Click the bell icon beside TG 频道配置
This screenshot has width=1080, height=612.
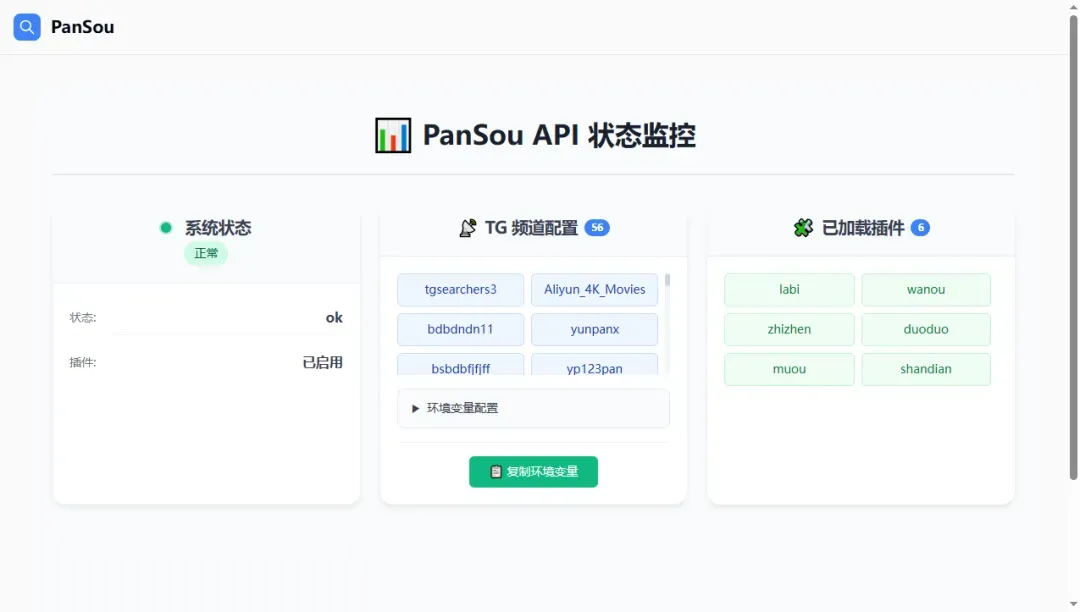tap(467, 227)
